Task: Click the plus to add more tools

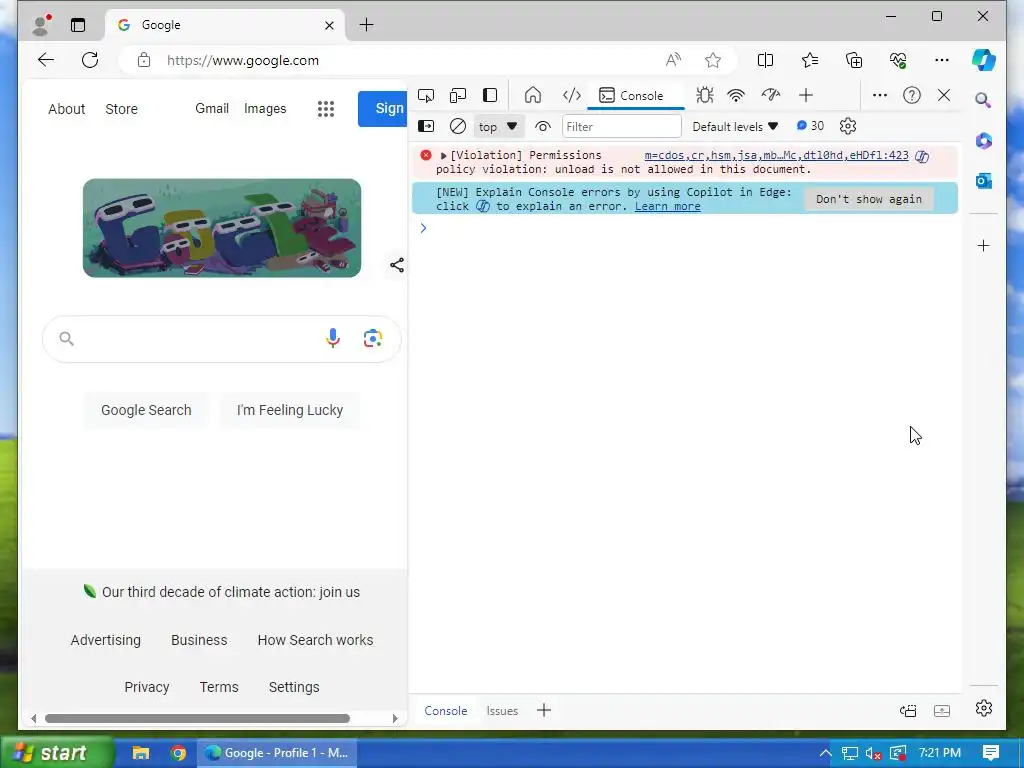Action: point(806,95)
